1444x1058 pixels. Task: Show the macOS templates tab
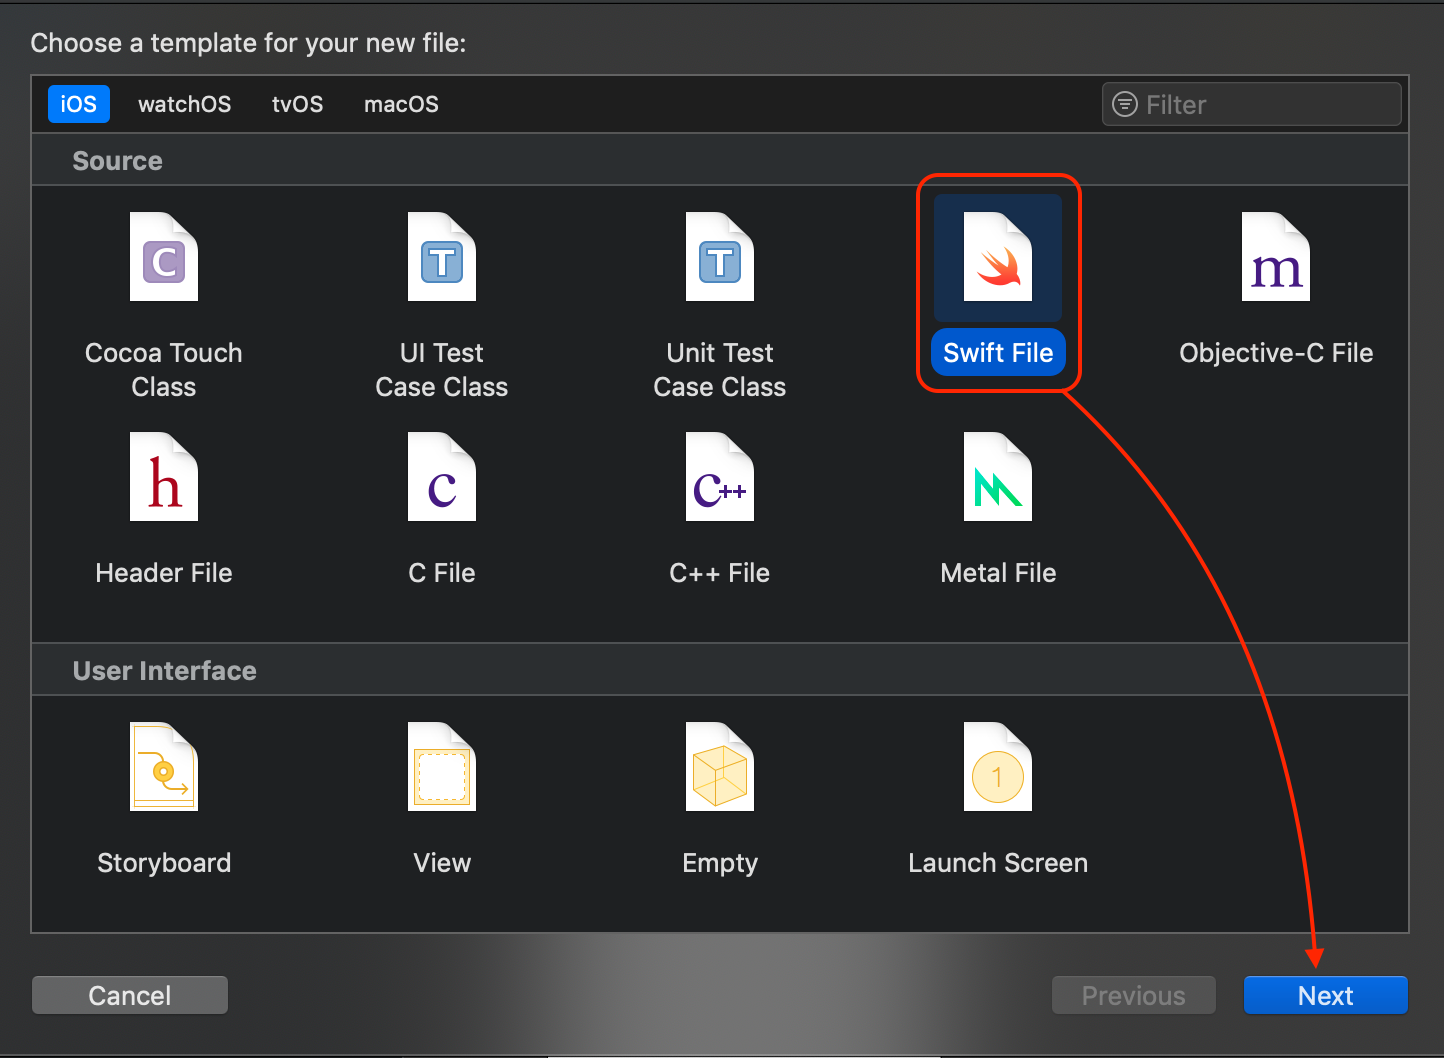[x=401, y=104]
